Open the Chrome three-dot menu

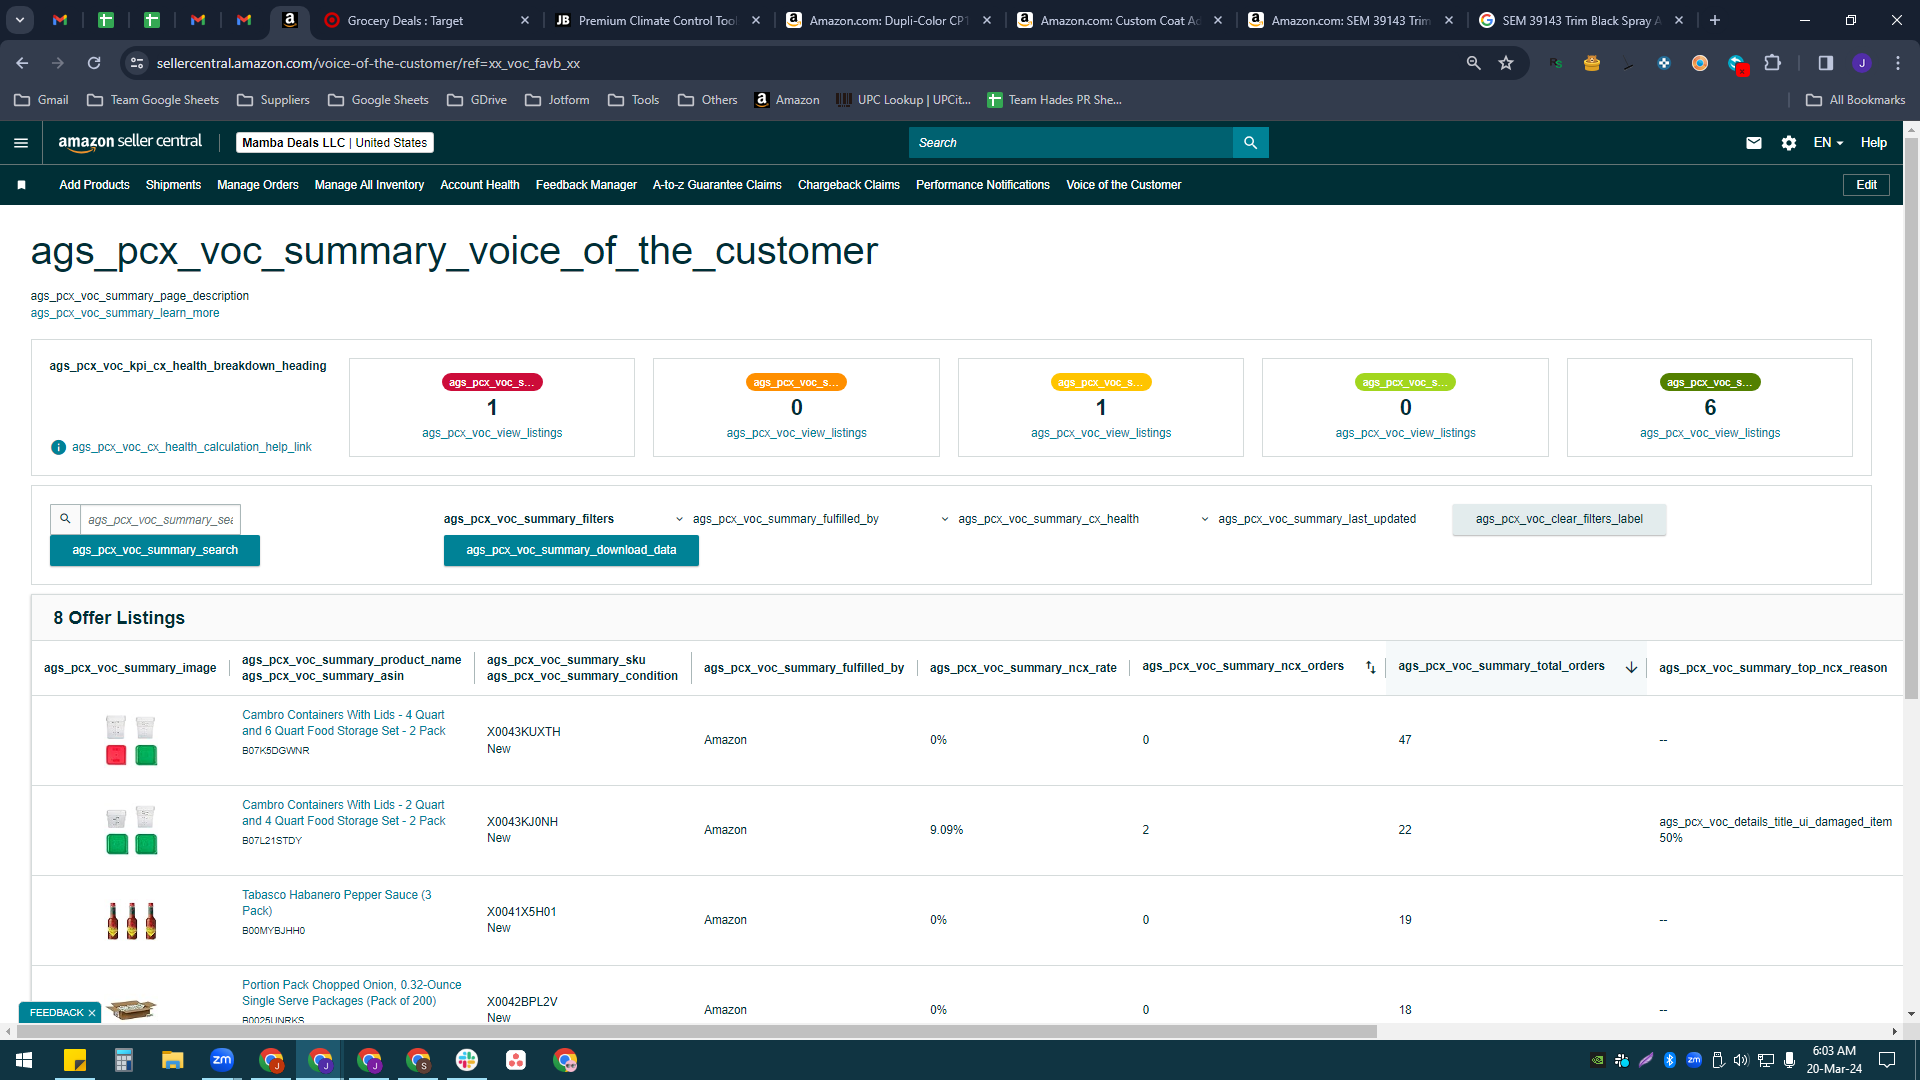pyautogui.click(x=1898, y=63)
